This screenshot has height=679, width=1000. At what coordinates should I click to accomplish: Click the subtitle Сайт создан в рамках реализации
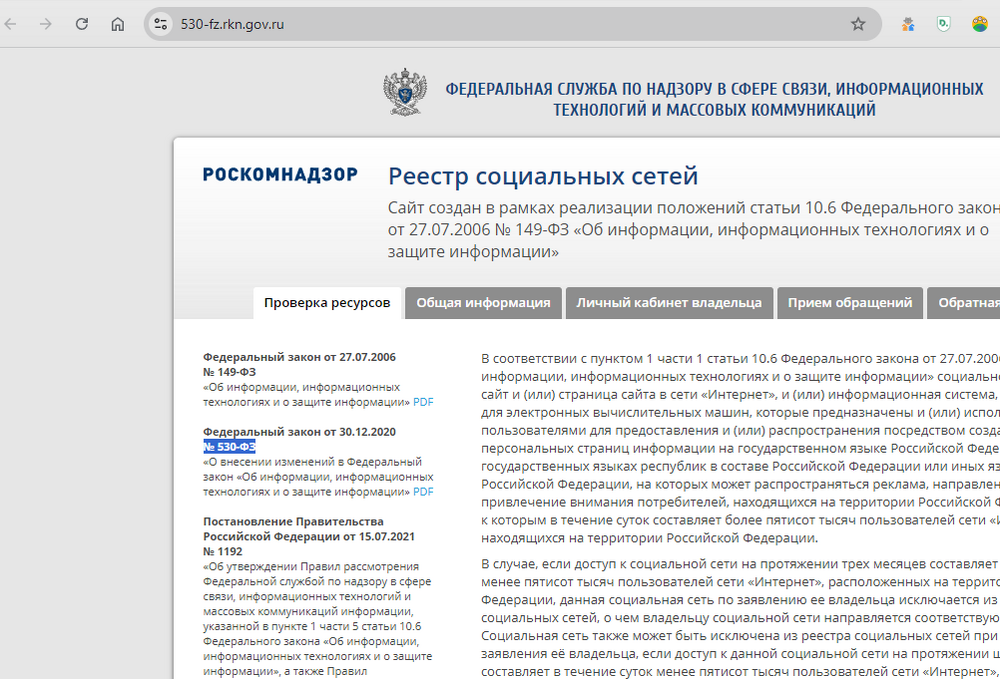pos(693,230)
